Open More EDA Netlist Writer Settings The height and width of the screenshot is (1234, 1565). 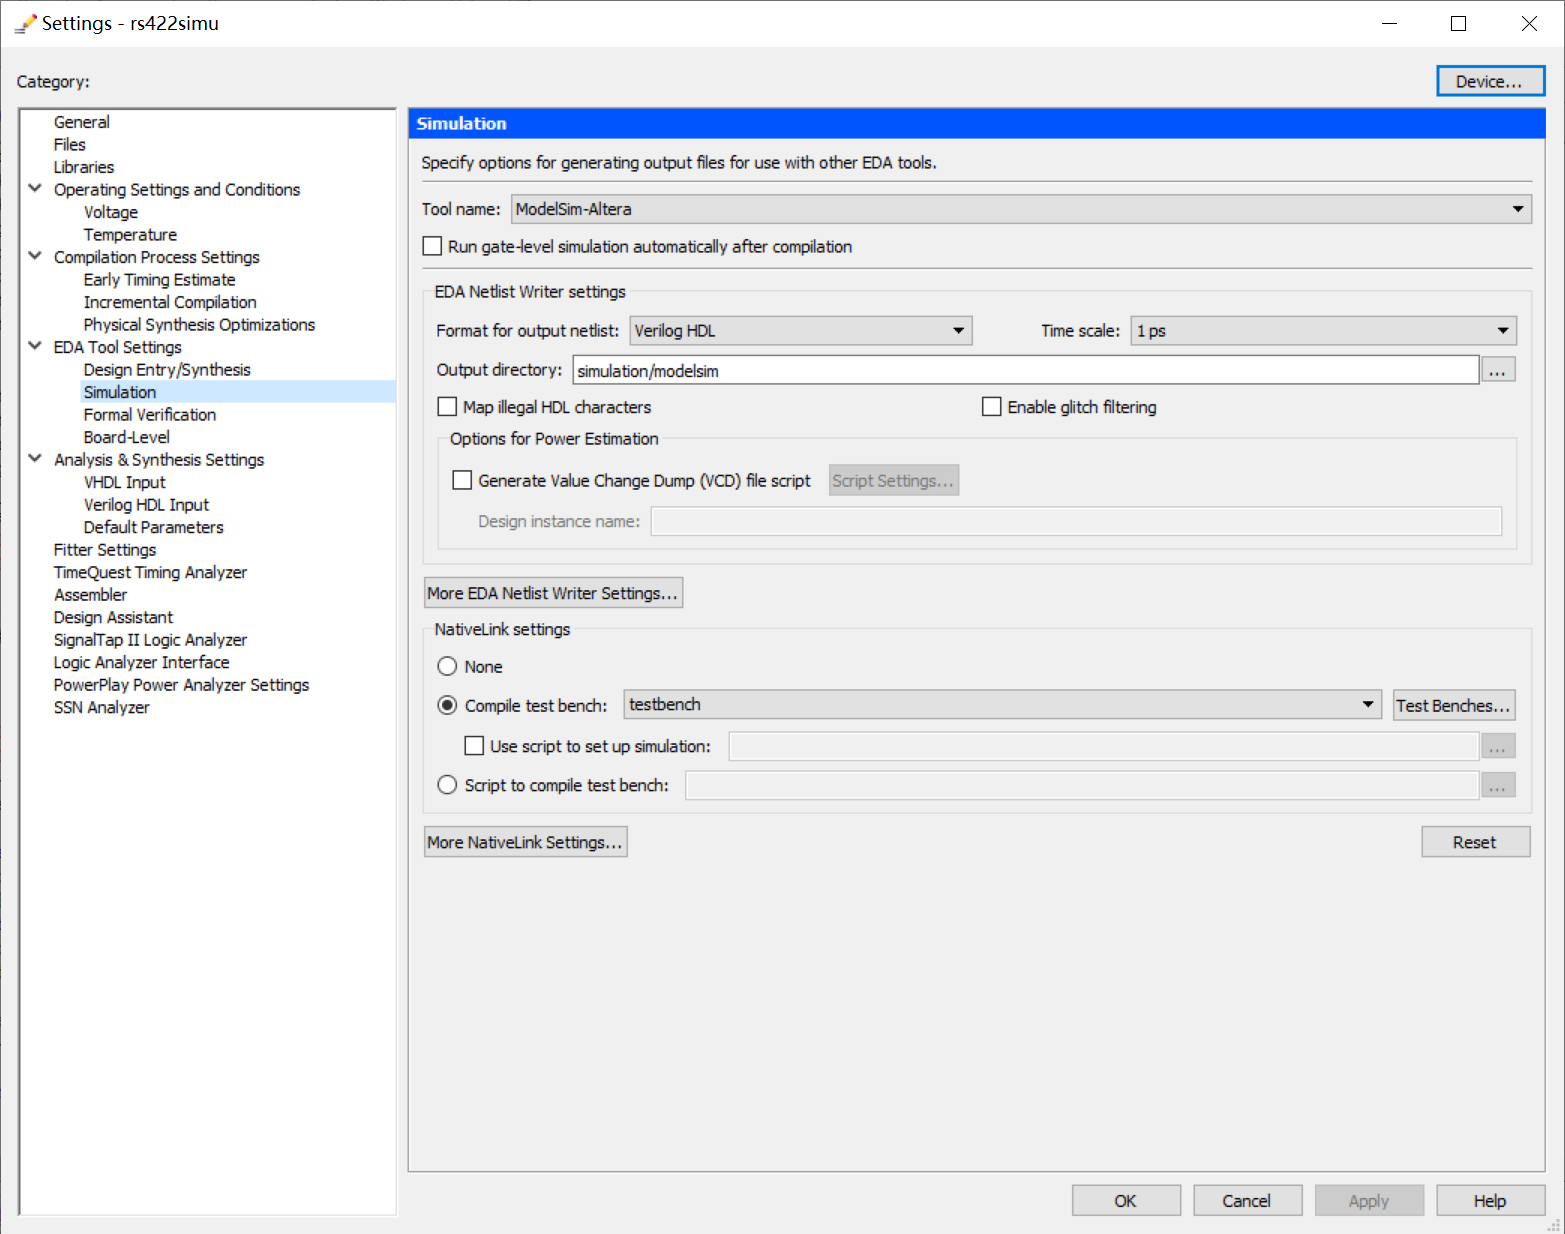(x=553, y=593)
